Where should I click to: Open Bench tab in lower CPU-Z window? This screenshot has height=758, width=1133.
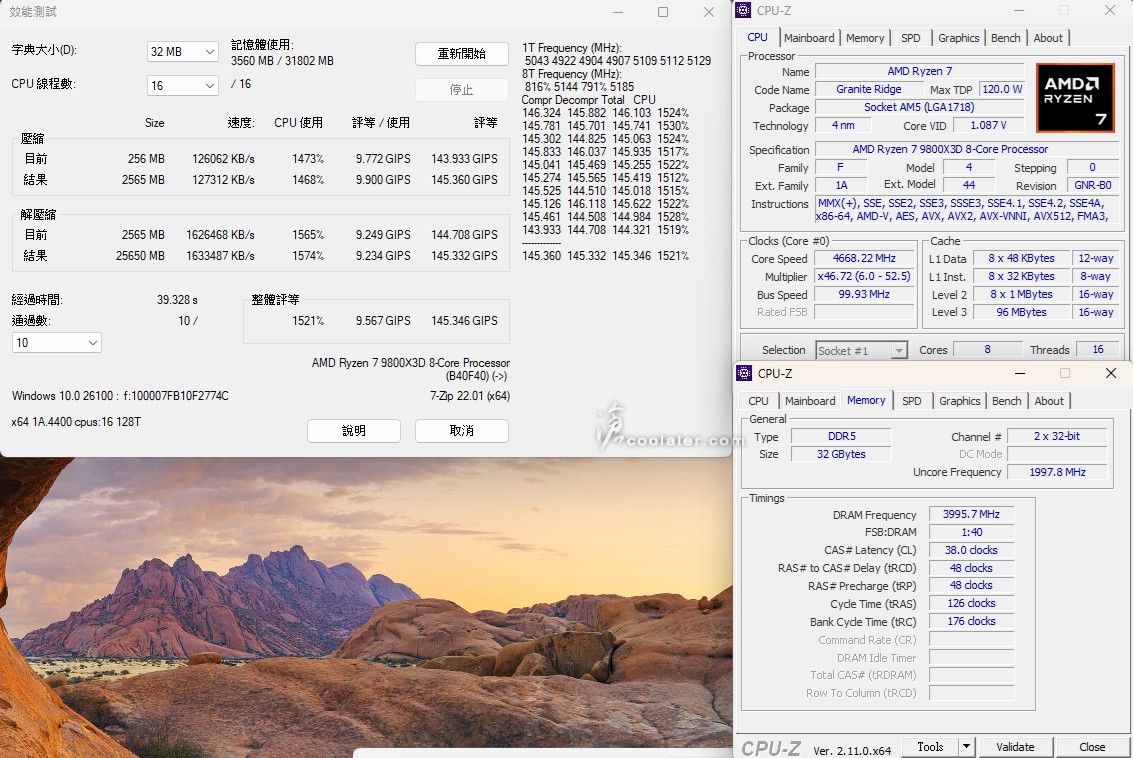tap(1007, 400)
